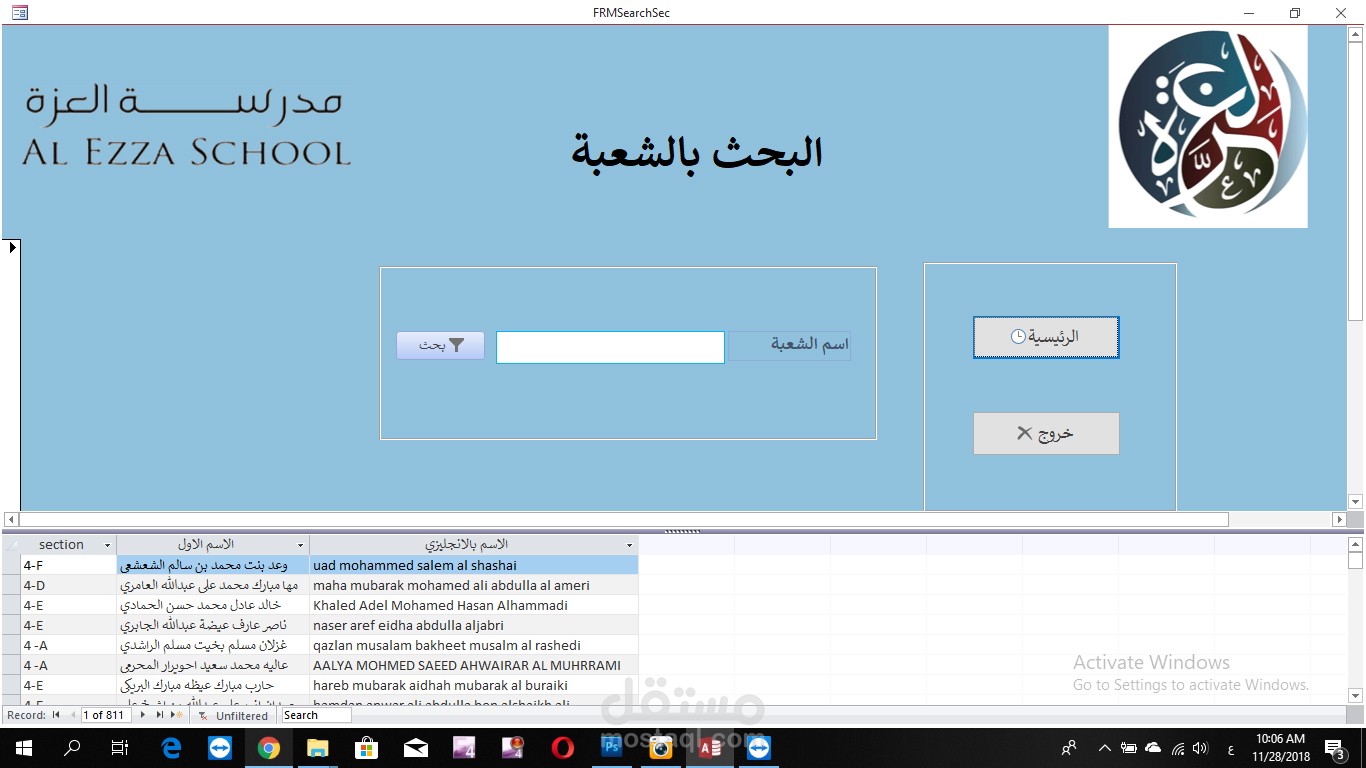
Task: Switch the Arabic input language indicator
Action: tap(1230, 748)
